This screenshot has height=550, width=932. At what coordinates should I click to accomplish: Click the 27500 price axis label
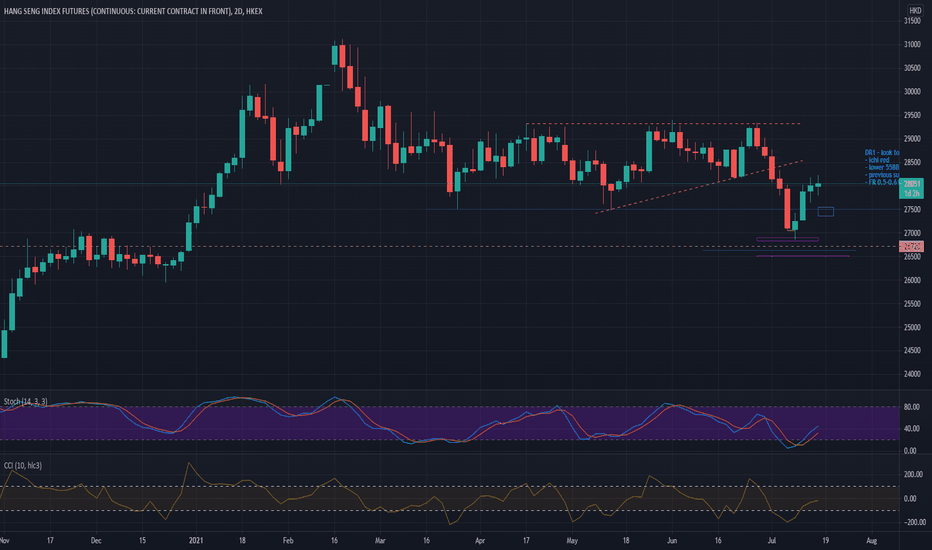click(912, 209)
